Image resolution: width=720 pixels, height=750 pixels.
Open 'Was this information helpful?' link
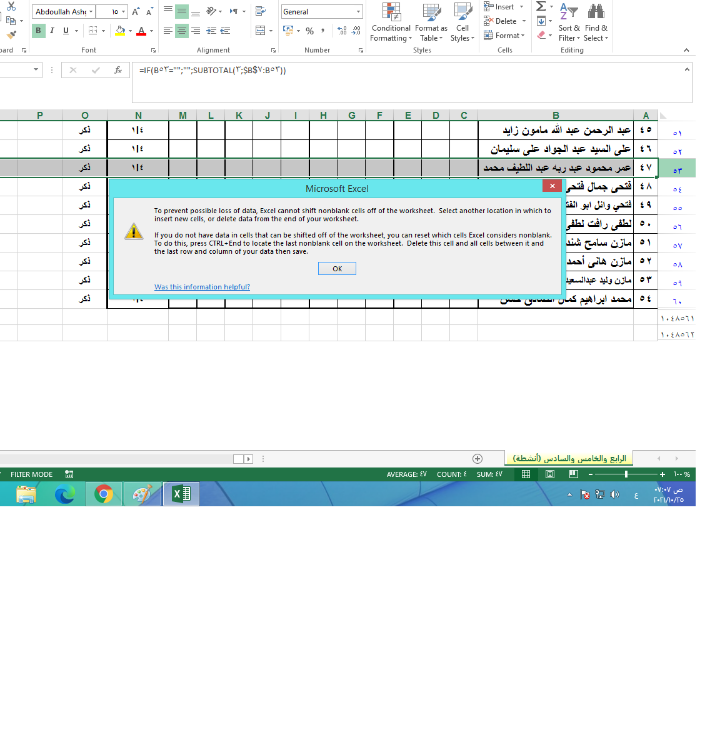coord(202,287)
